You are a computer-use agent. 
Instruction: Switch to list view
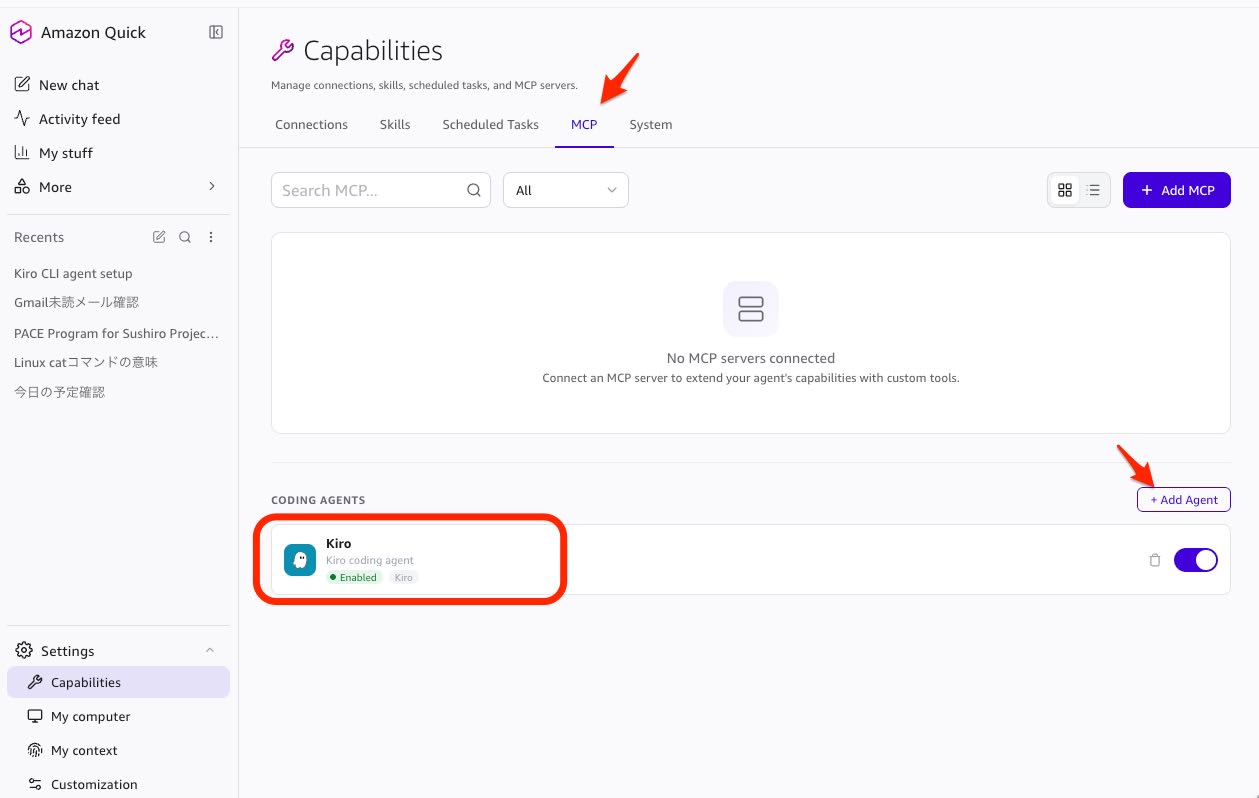(1094, 190)
